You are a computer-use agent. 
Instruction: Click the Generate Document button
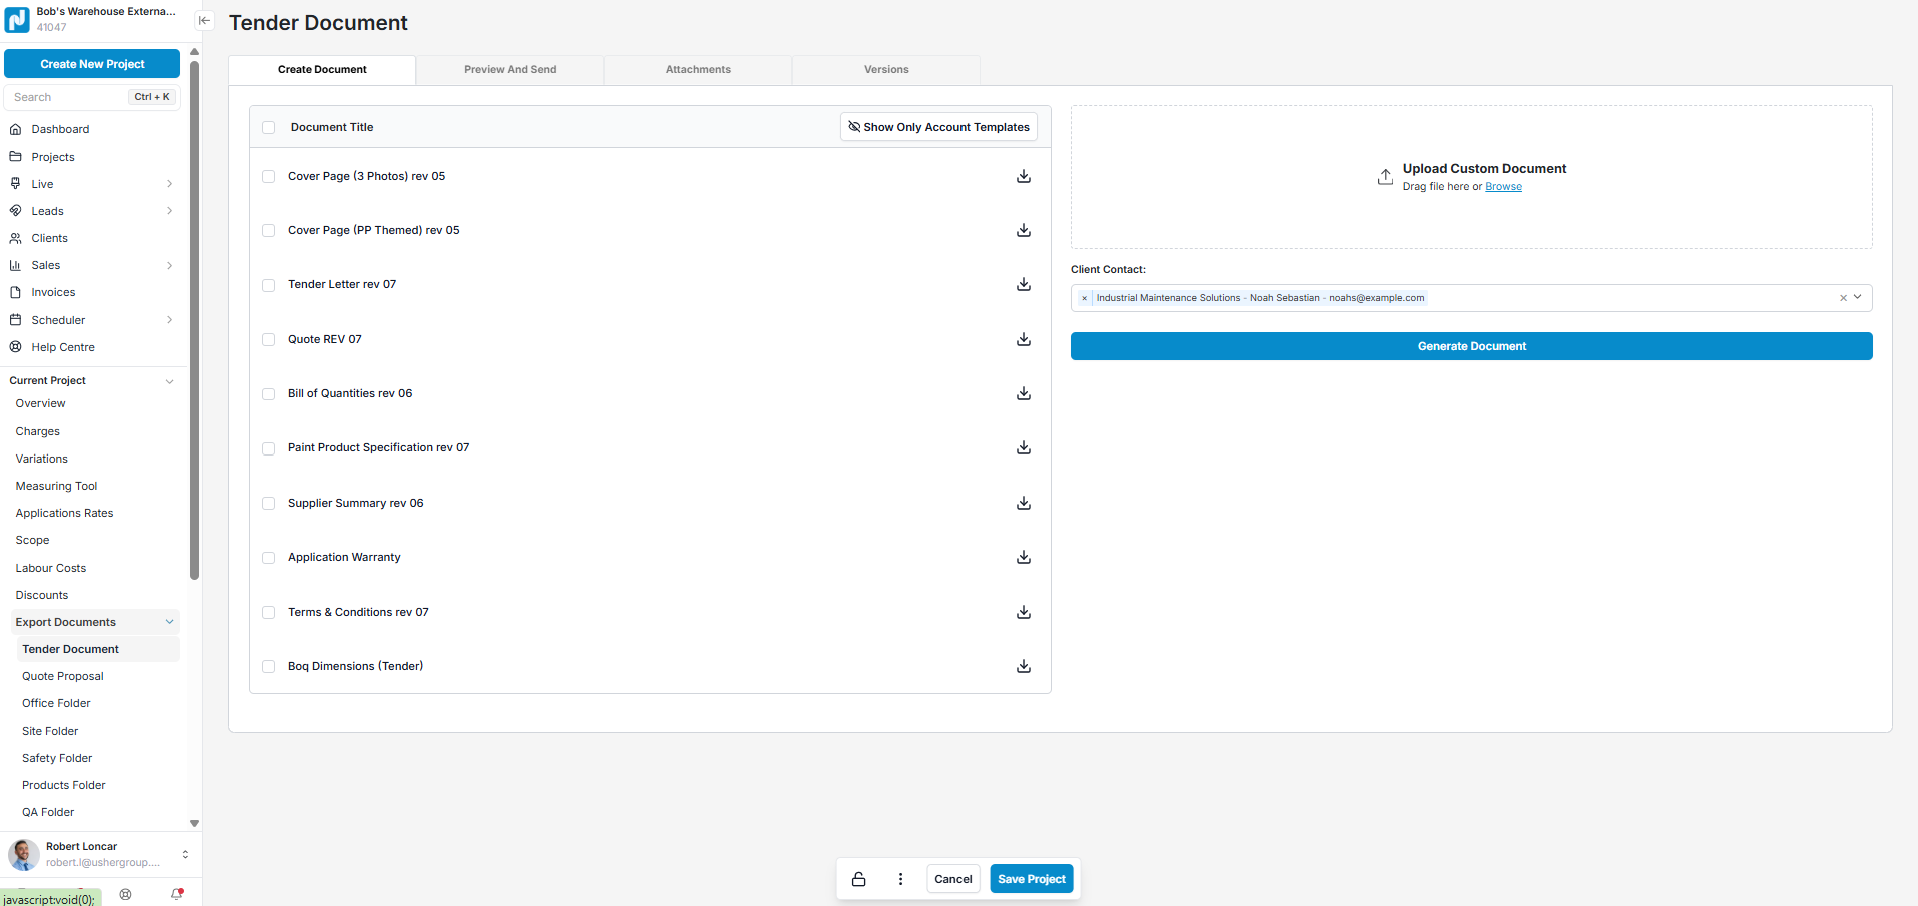1471,346
